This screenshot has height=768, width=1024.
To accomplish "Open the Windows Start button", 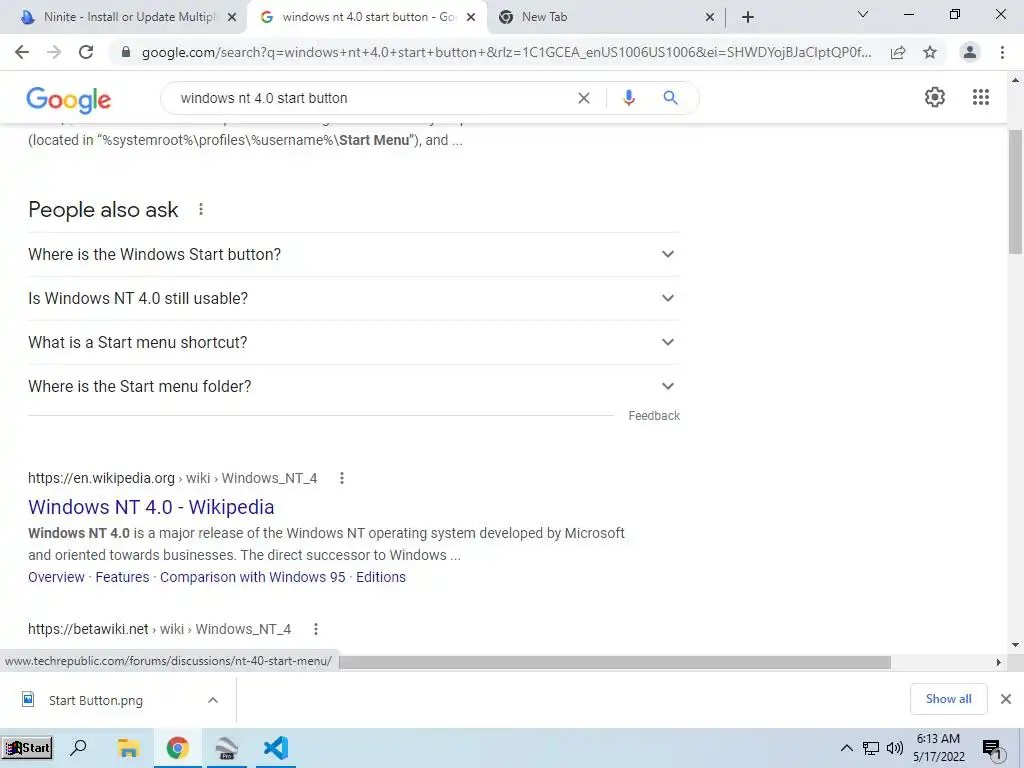I will coord(27,748).
